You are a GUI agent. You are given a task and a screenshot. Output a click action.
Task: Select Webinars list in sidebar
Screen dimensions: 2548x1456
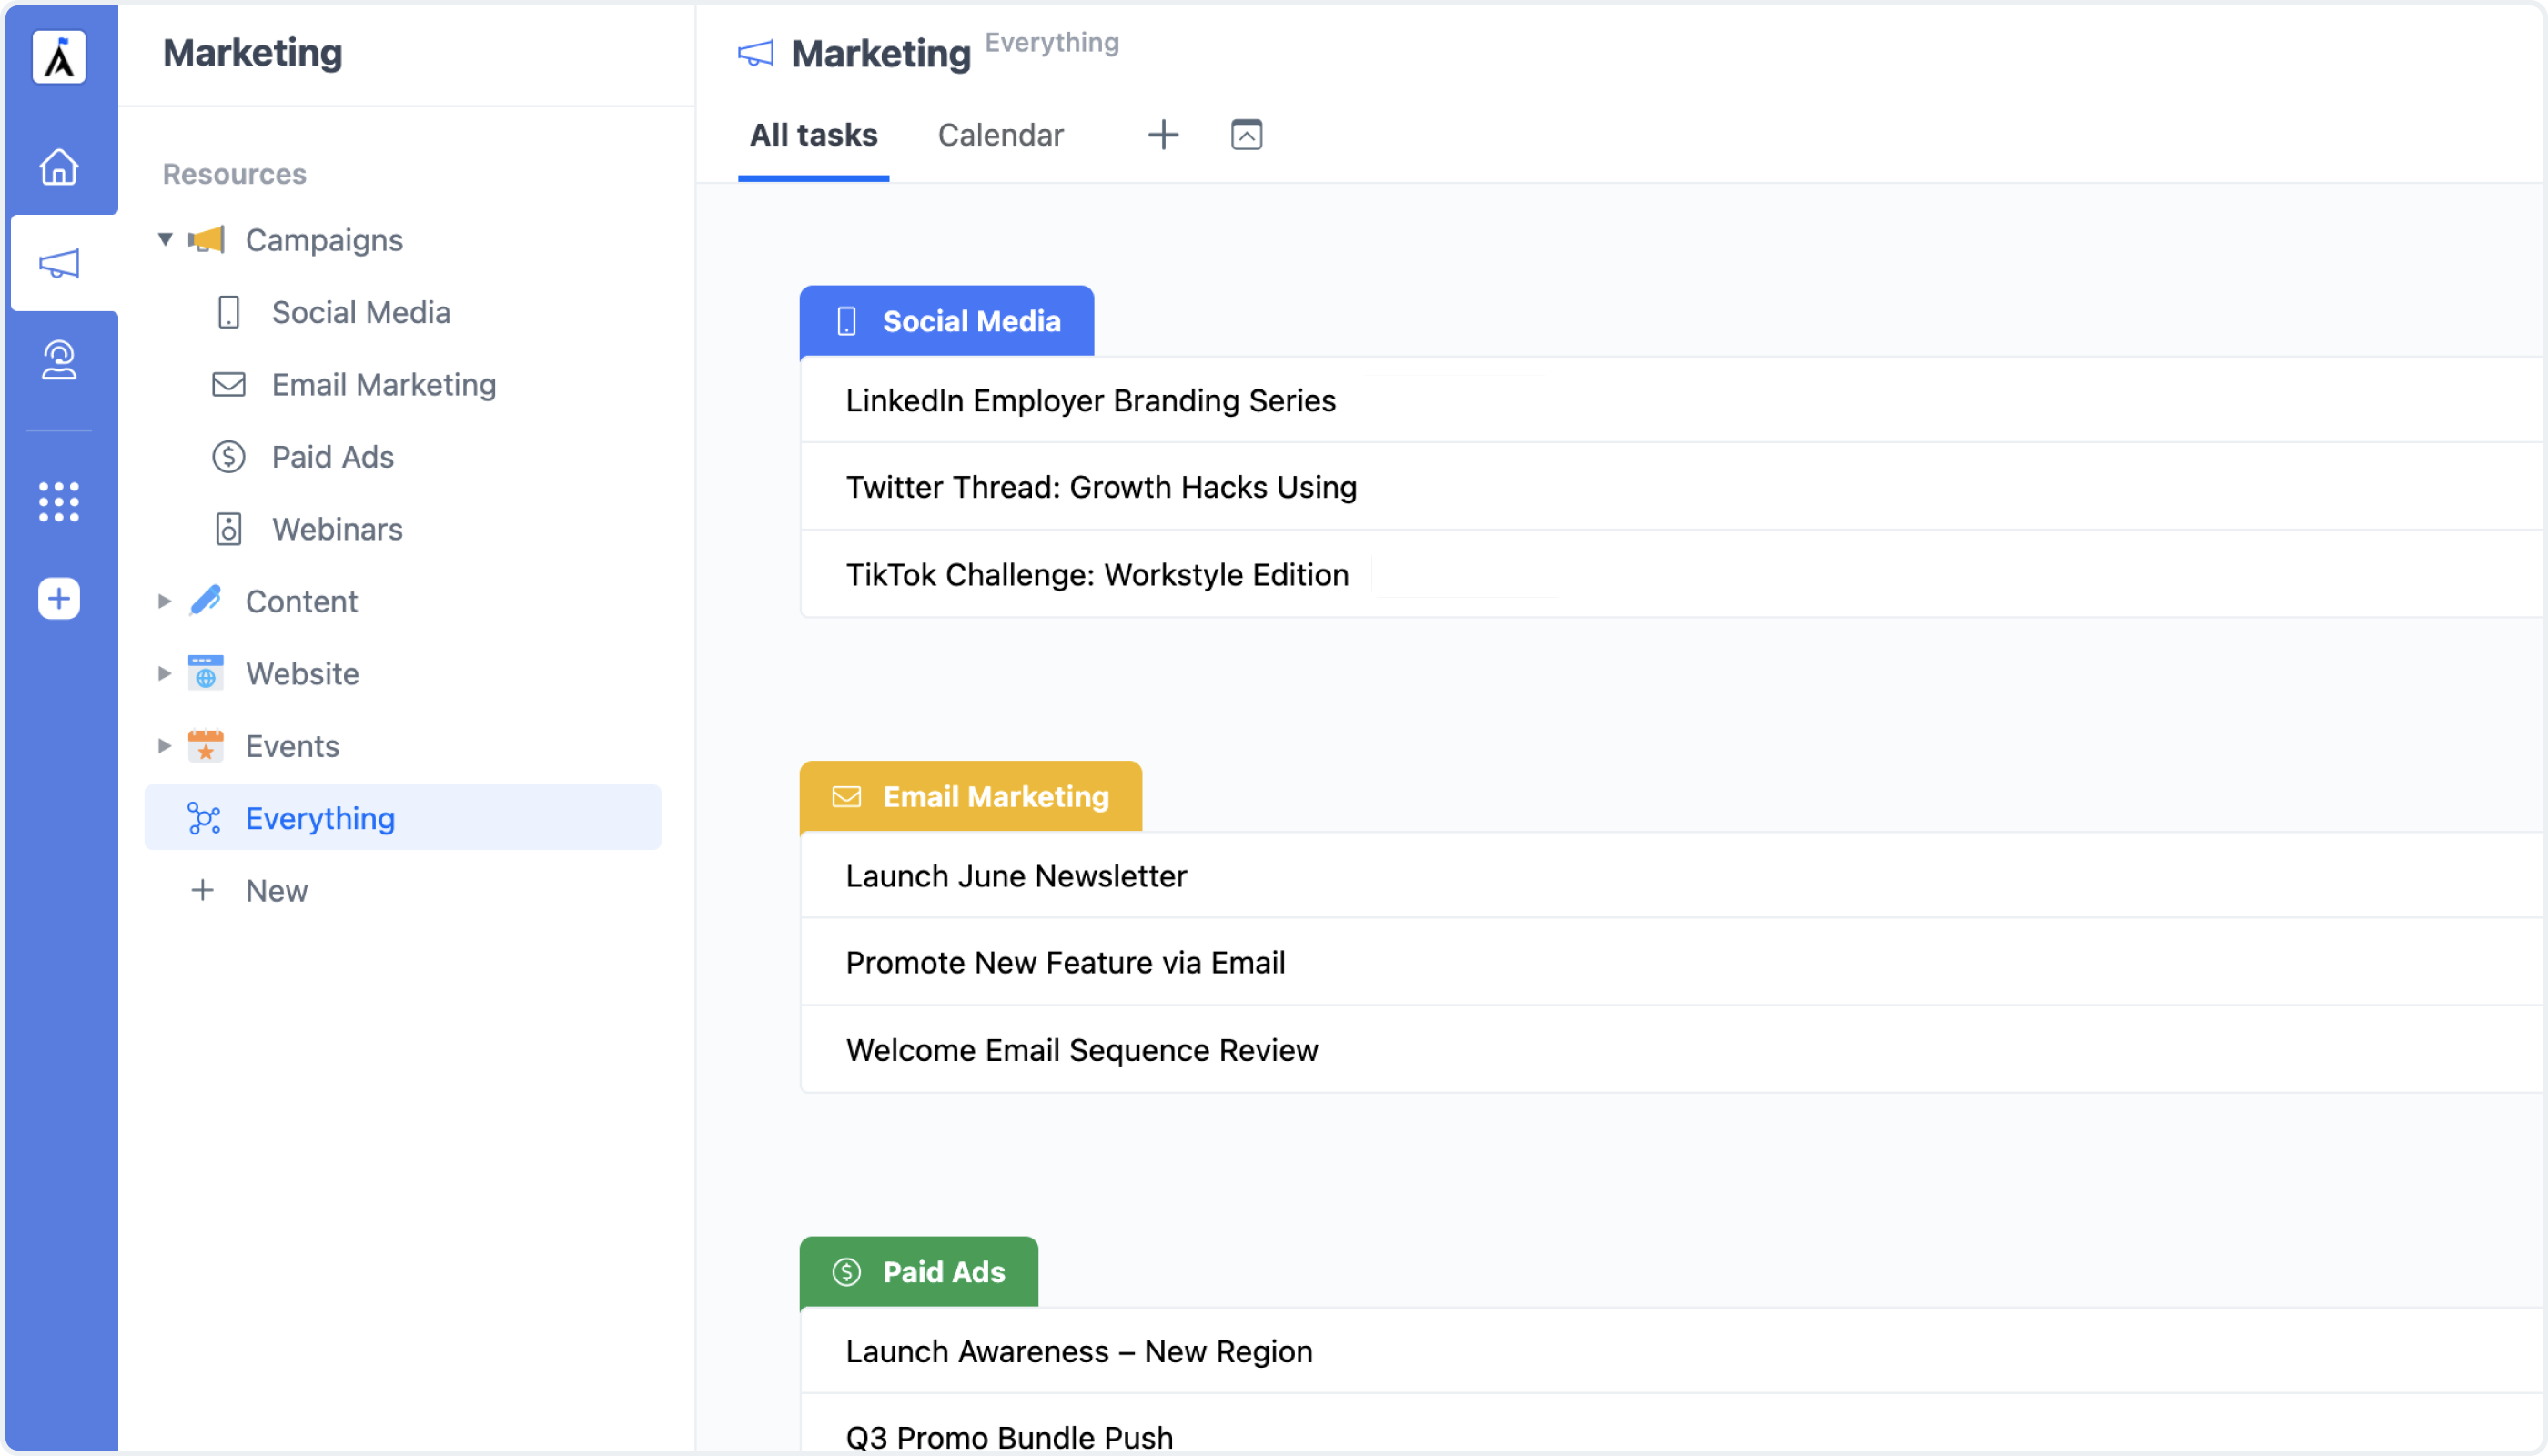(337, 529)
